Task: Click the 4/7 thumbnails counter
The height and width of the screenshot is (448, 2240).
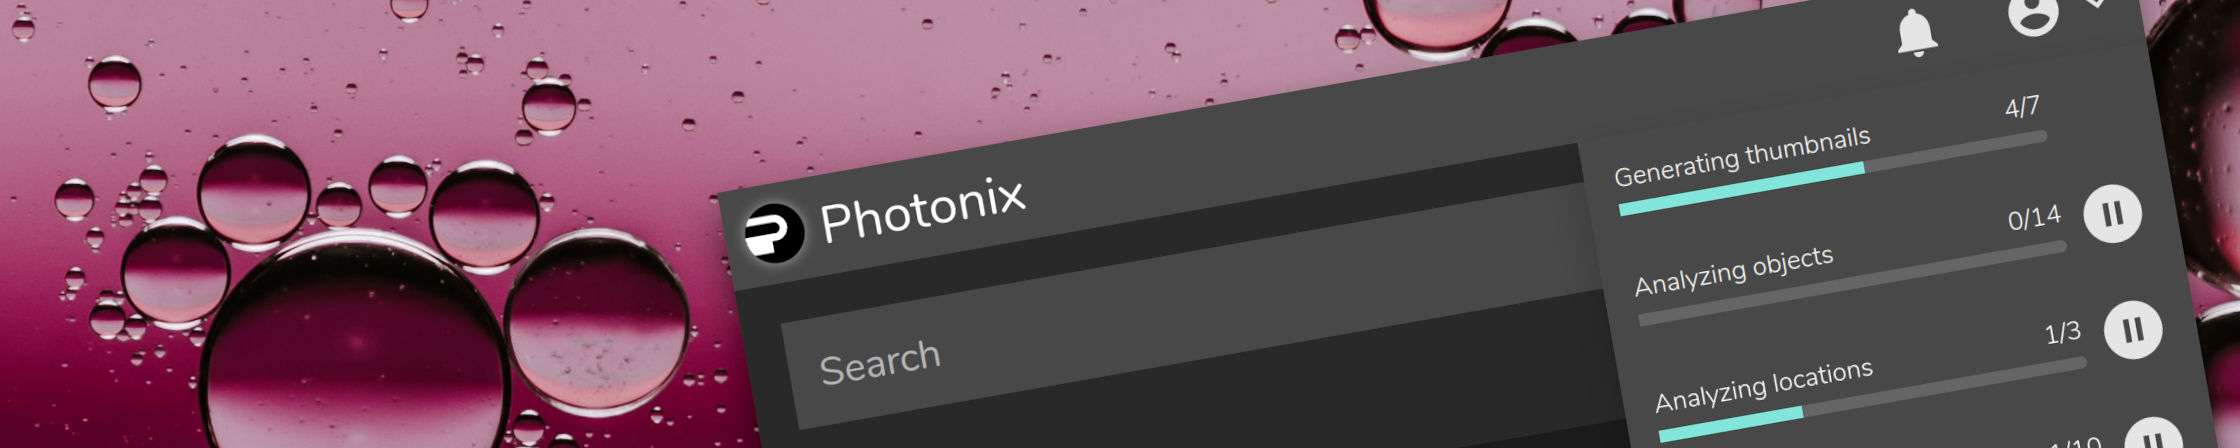Action: click(x=2022, y=108)
